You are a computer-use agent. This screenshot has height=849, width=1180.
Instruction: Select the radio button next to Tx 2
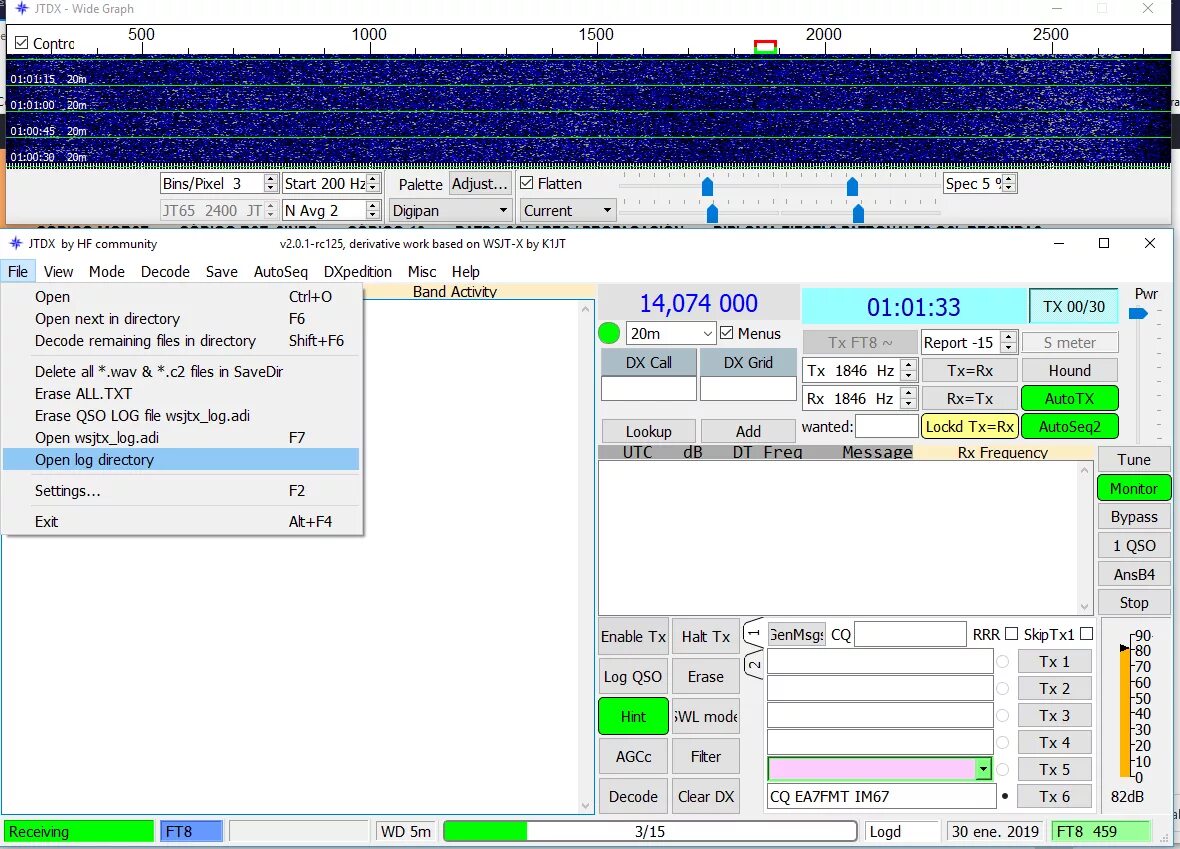(1002, 689)
